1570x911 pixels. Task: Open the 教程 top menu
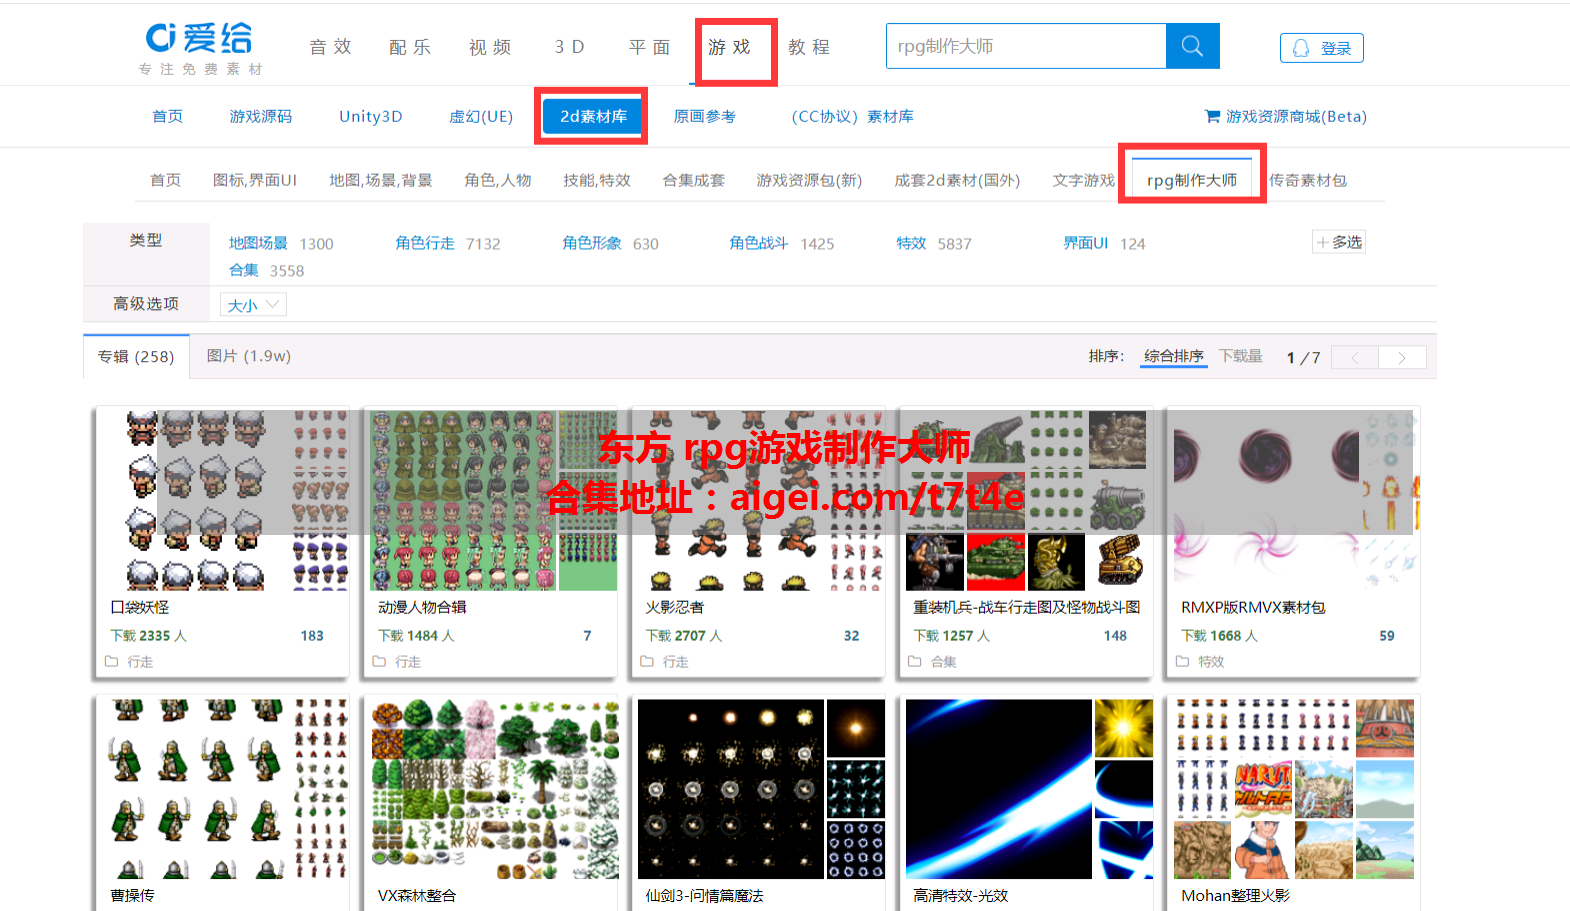(809, 47)
